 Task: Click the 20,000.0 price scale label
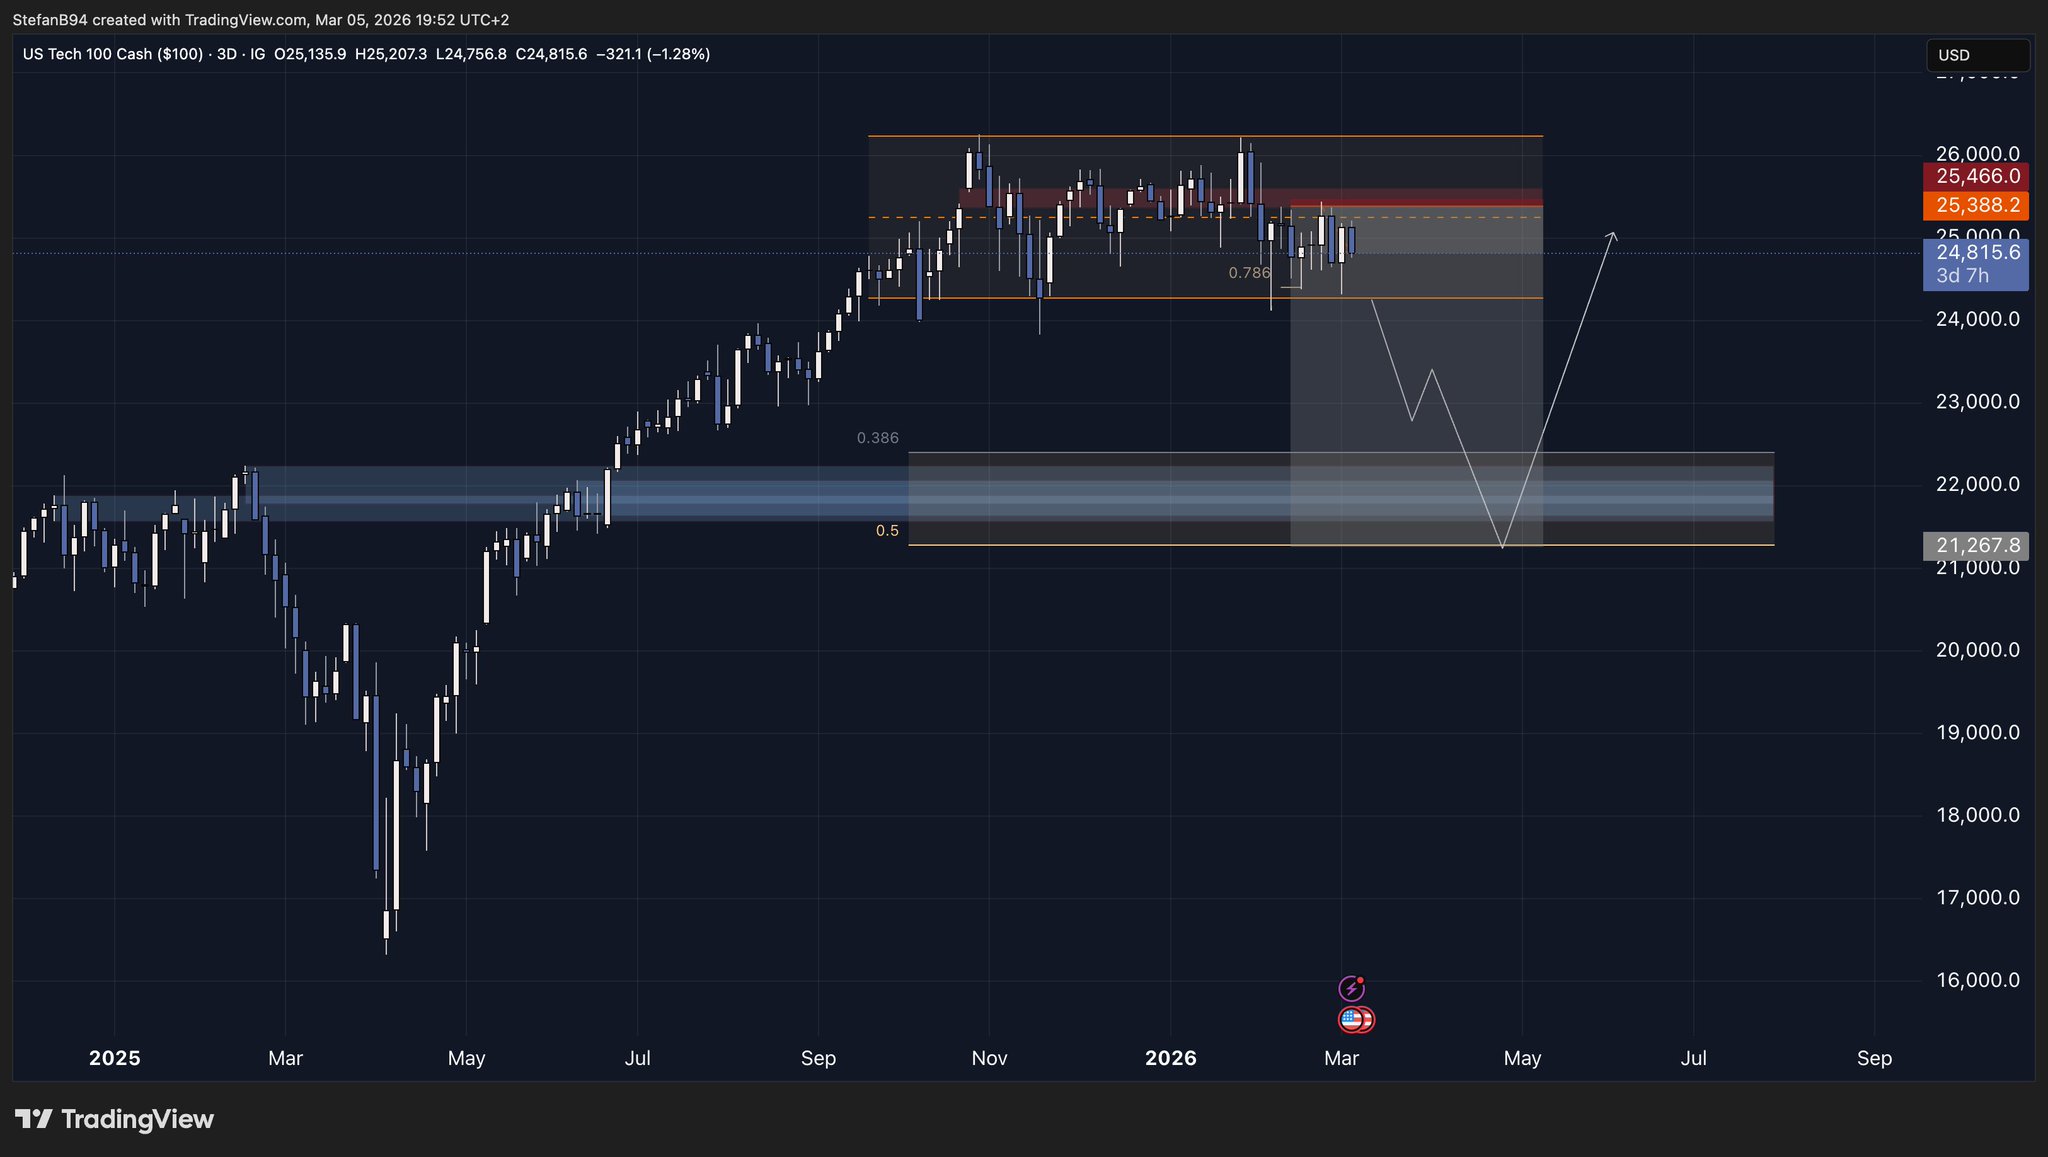(1977, 650)
